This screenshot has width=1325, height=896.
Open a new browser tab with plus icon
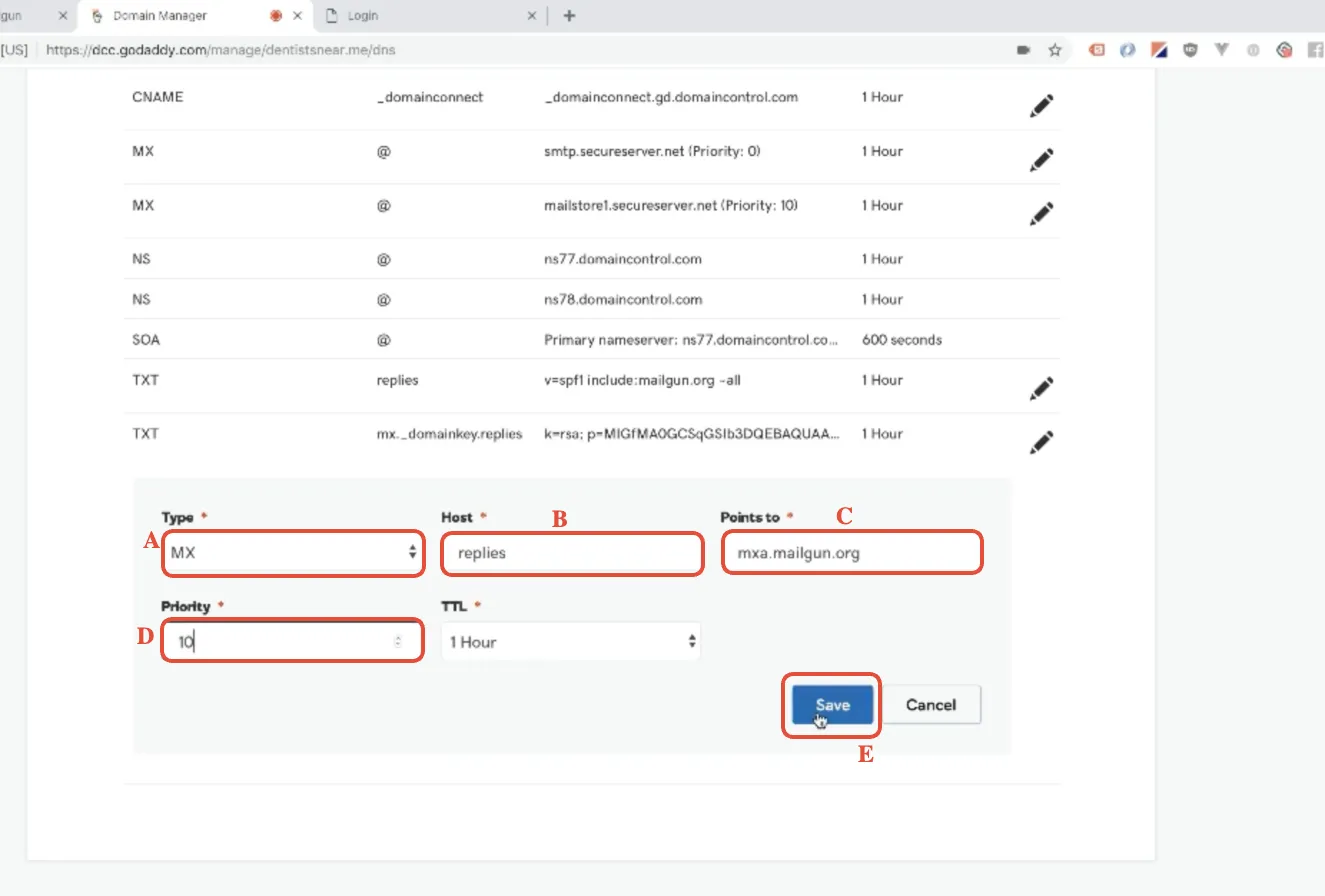click(569, 16)
